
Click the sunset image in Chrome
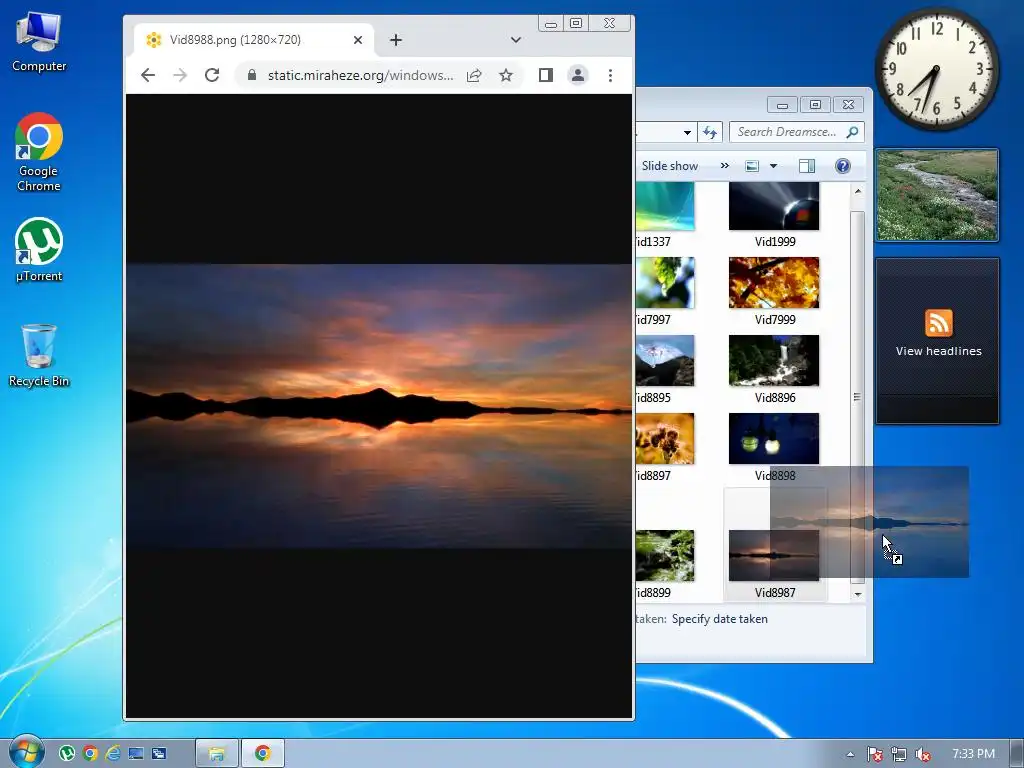(x=379, y=406)
